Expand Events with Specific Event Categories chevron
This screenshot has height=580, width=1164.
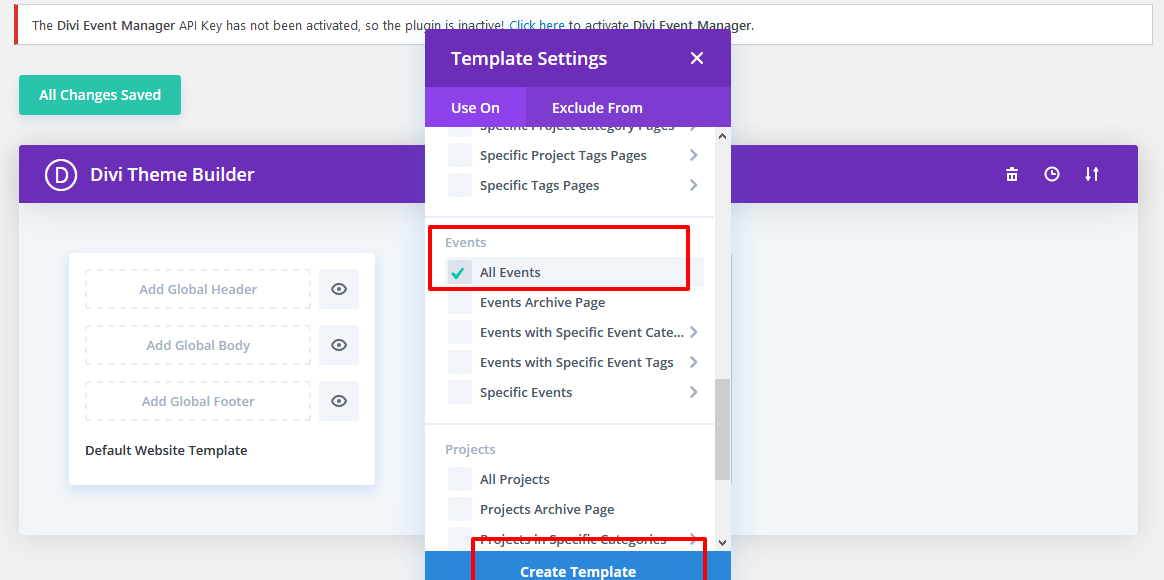click(693, 332)
